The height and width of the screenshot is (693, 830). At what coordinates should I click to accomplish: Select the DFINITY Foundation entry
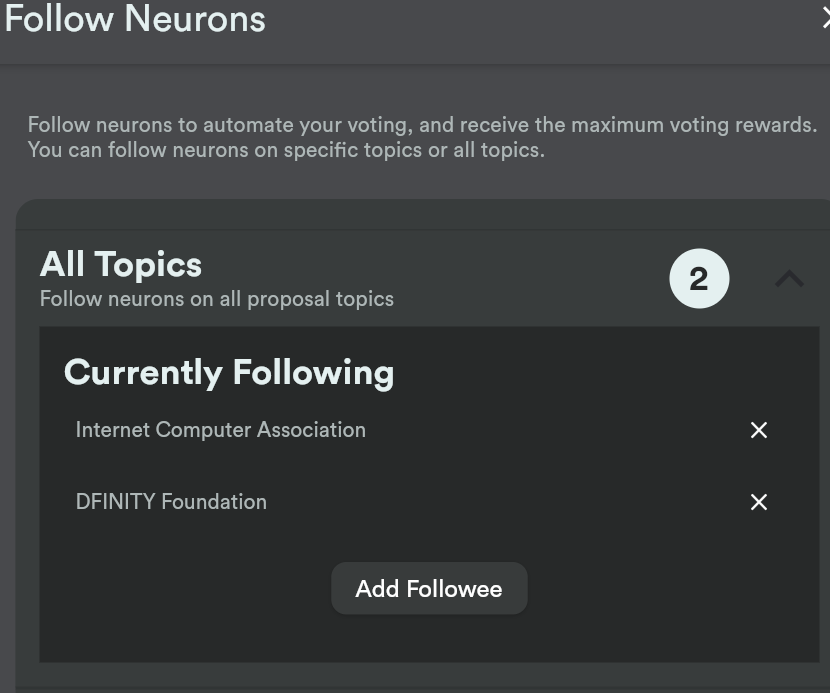pyautogui.click(x=171, y=502)
